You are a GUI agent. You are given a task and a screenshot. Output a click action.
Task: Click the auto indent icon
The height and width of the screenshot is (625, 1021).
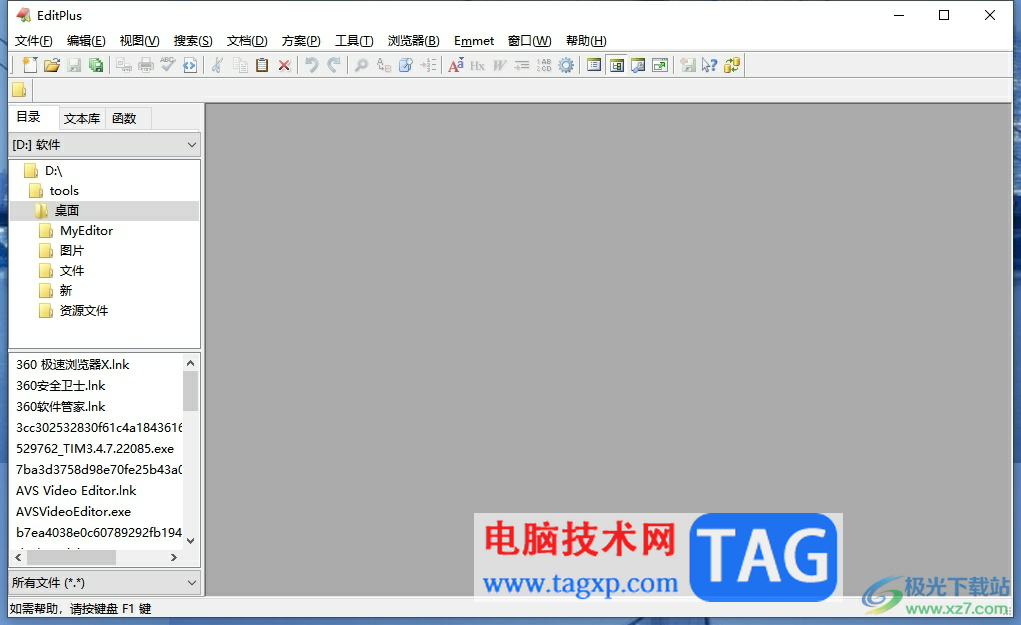[x=522, y=65]
